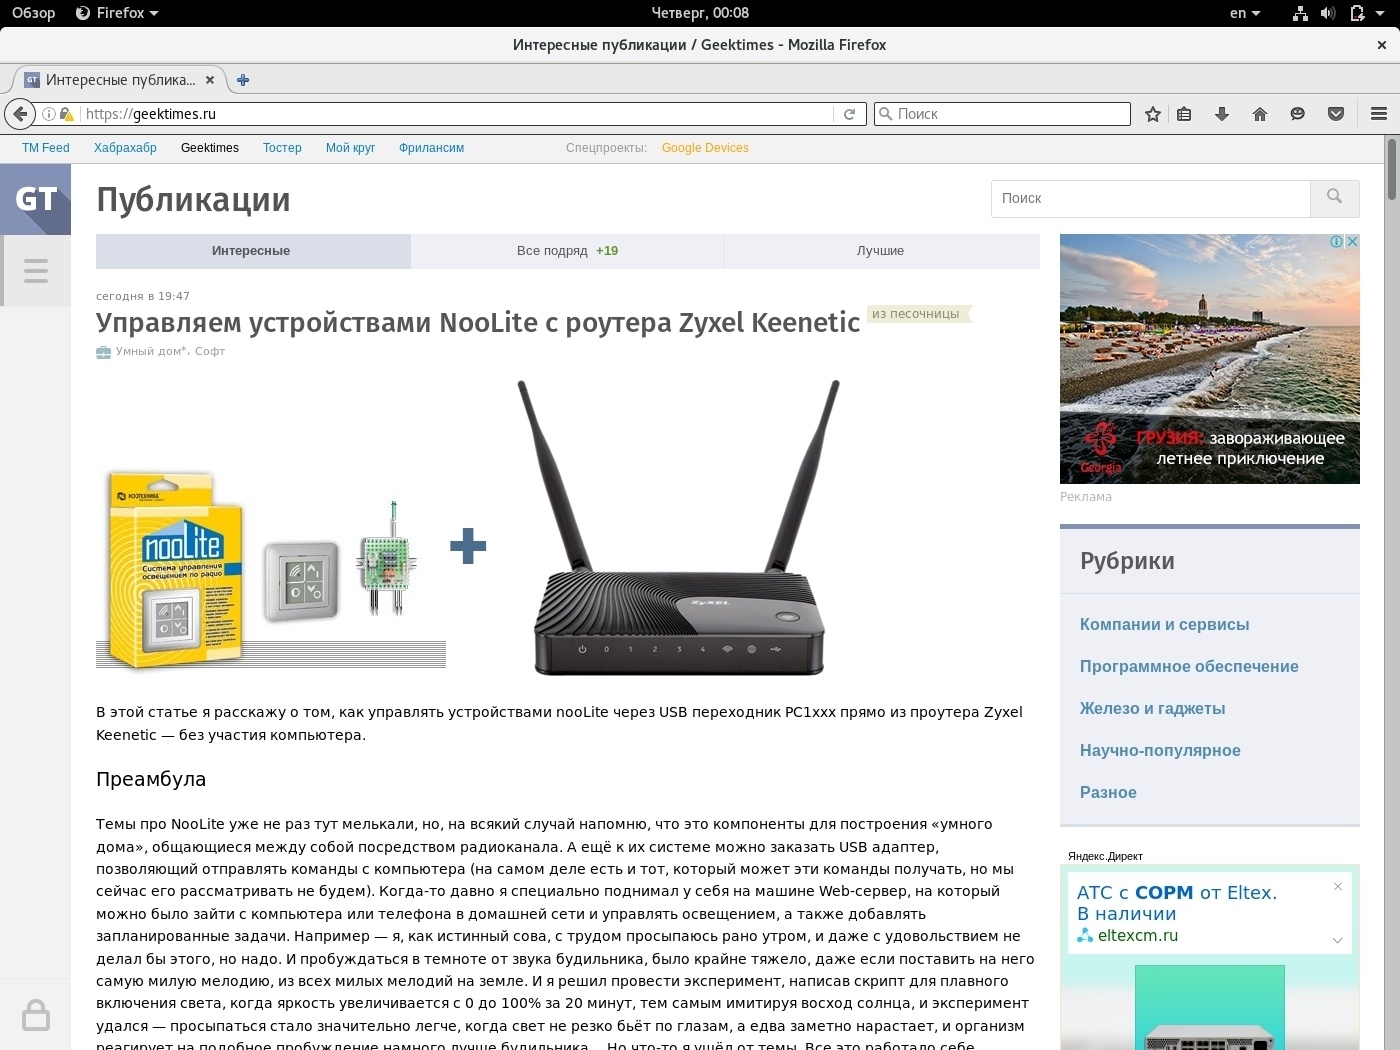
Task: Open the ad info icon on the Georgia banner
Action: point(1336,241)
